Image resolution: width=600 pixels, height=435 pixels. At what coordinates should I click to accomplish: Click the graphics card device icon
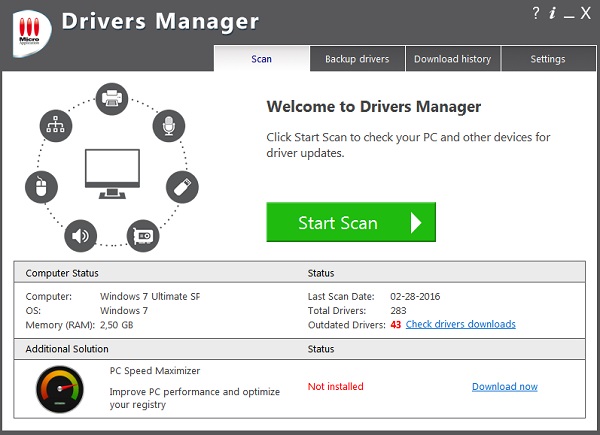point(143,236)
